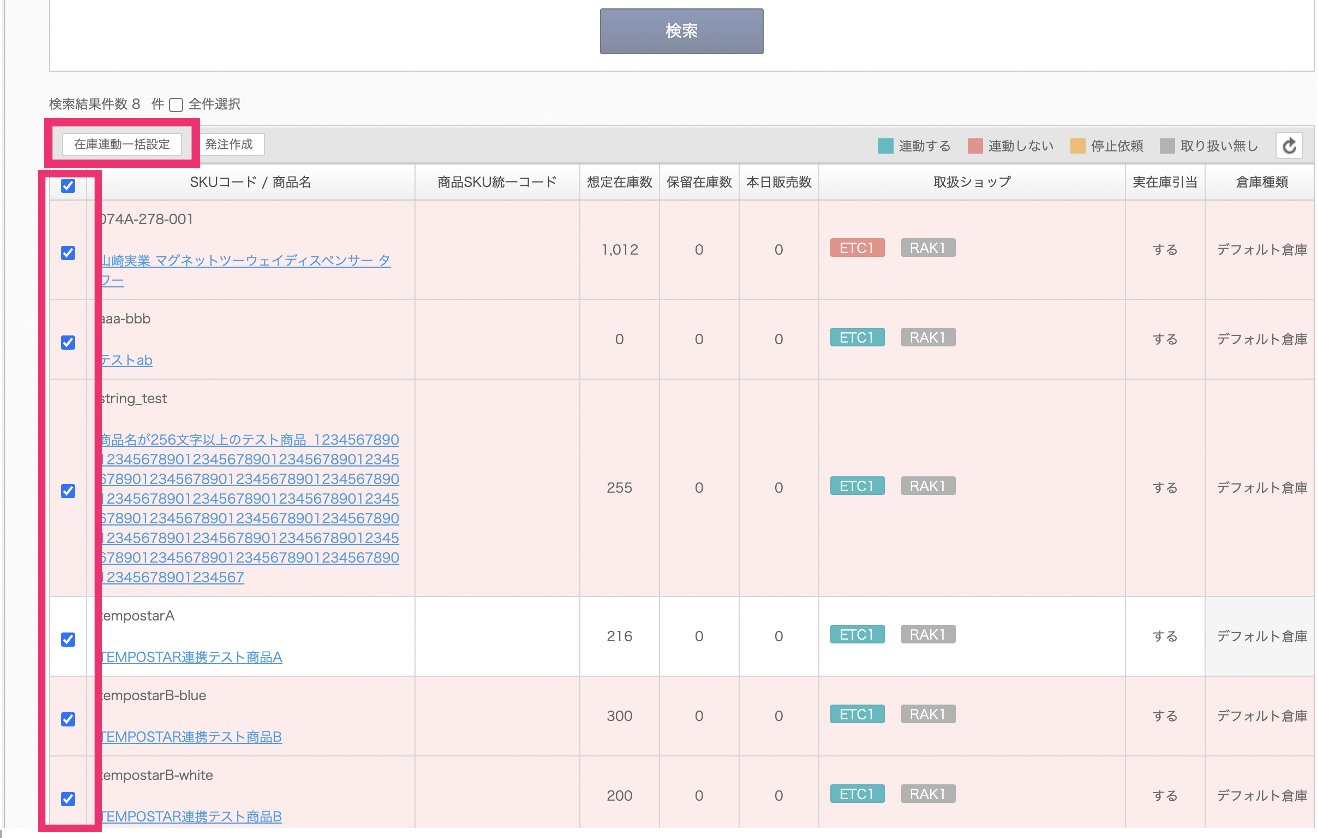Click the red ETC1 badge for 074A-278-001

[x=857, y=248]
